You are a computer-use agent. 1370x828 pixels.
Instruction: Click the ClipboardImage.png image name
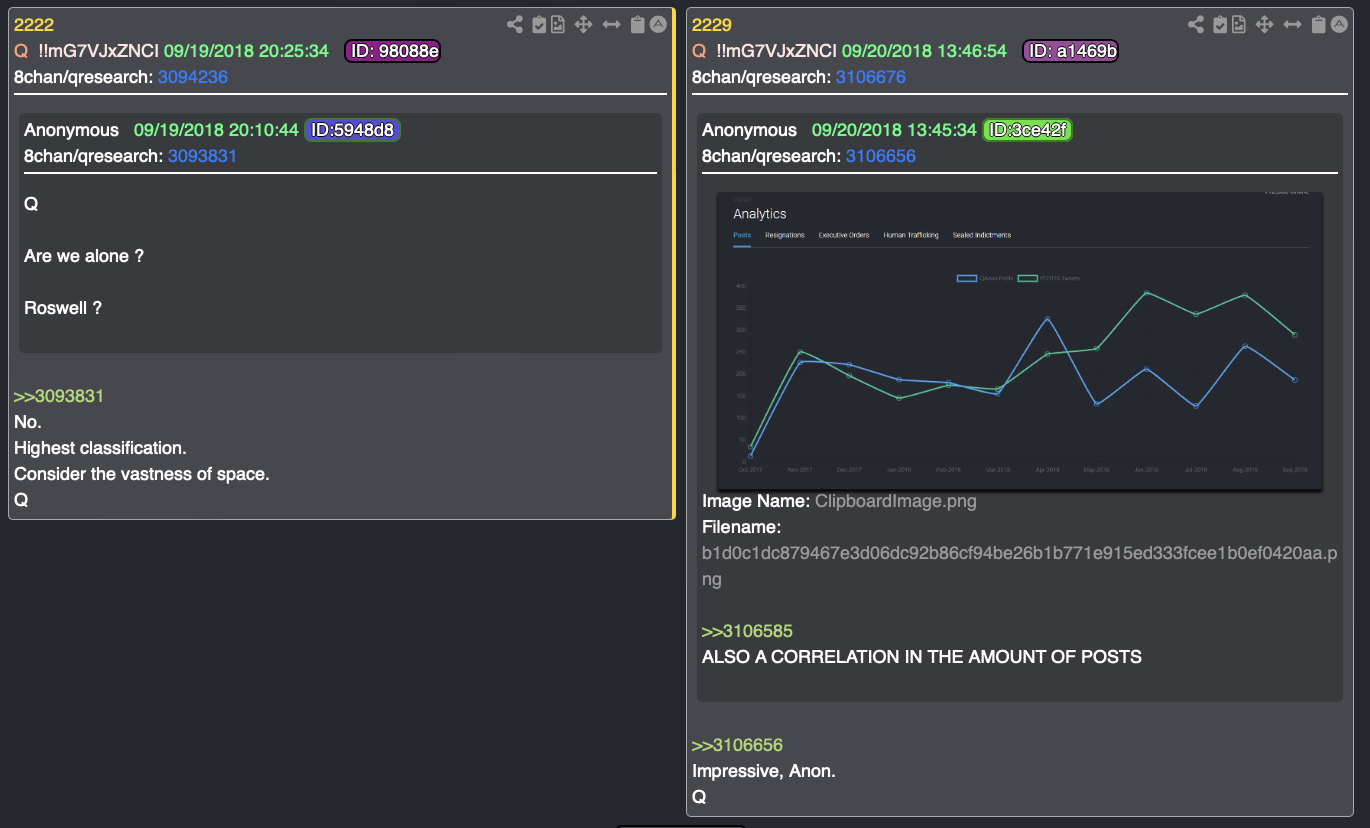[896, 501]
